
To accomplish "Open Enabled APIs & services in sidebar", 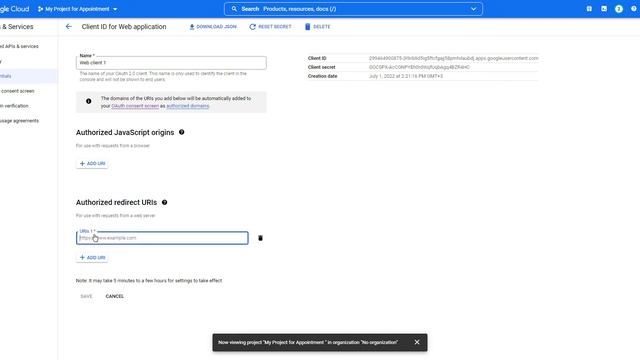I will click(x=19, y=47).
